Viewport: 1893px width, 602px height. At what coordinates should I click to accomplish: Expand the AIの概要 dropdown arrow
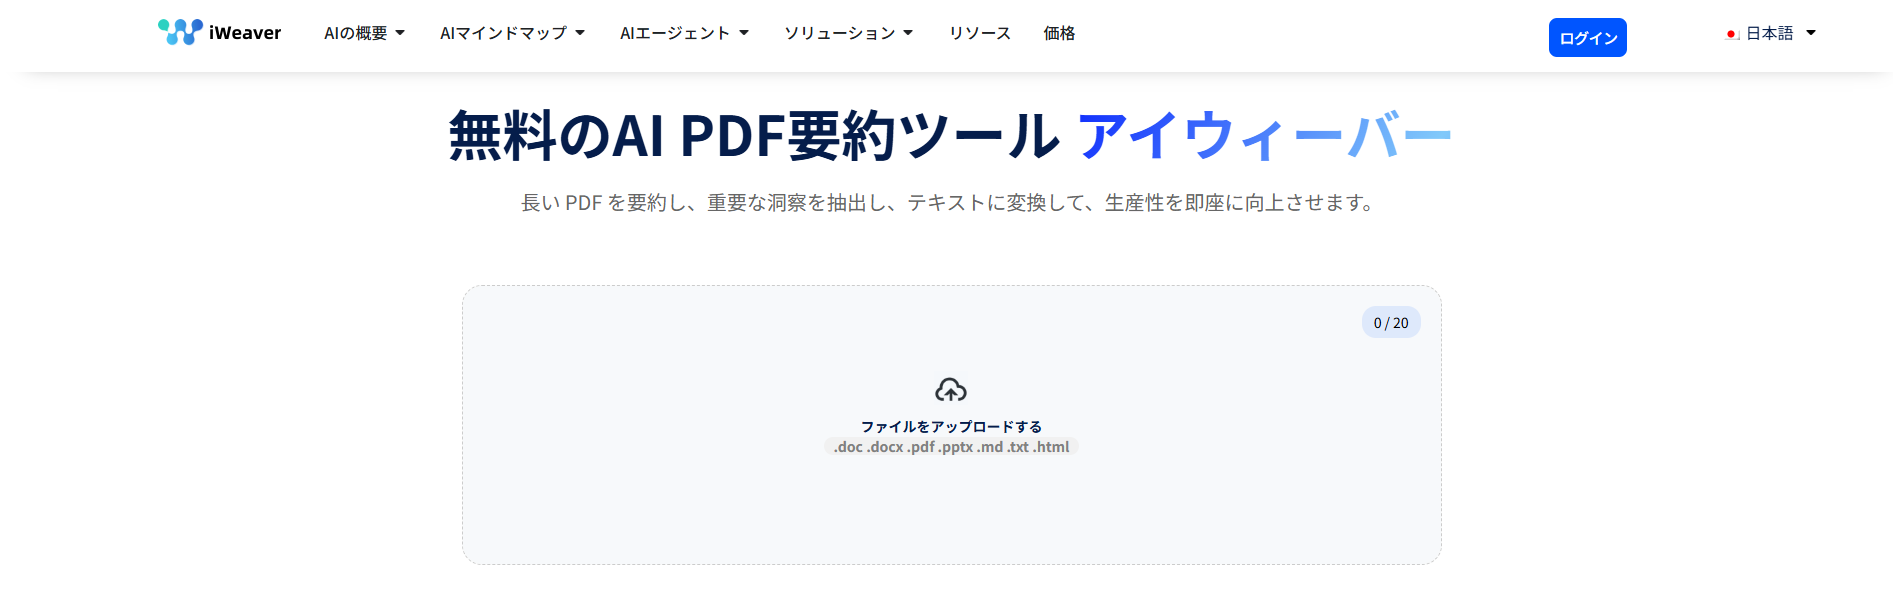(x=400, y=33)
